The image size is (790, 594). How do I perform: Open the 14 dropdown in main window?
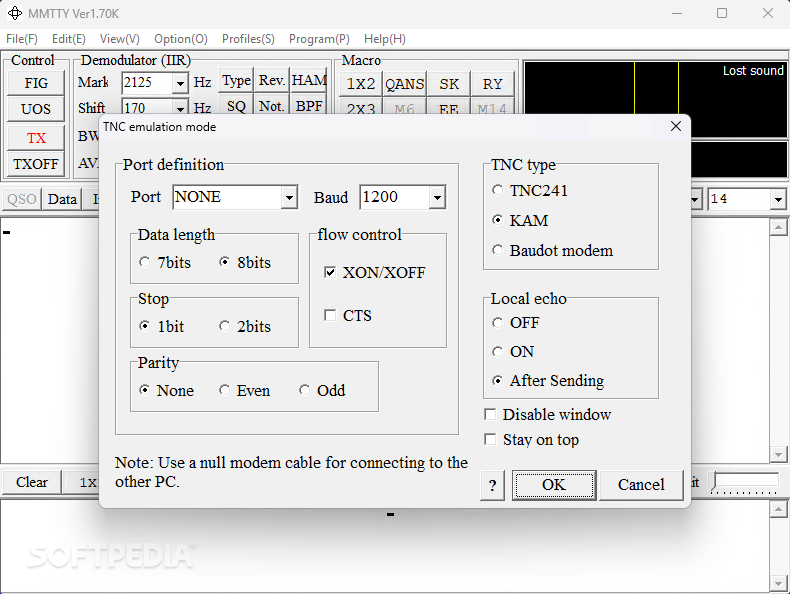pyautogui.click(x=778, y=200)
